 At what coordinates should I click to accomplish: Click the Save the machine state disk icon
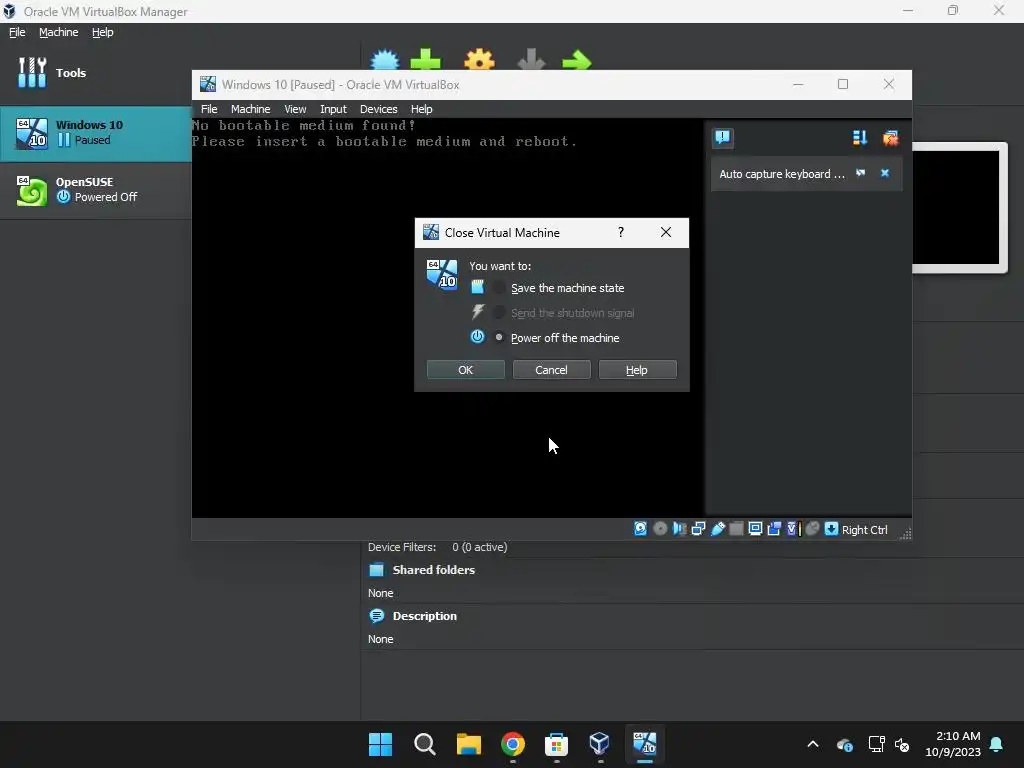pyautogui.click(x=478, y=287)
